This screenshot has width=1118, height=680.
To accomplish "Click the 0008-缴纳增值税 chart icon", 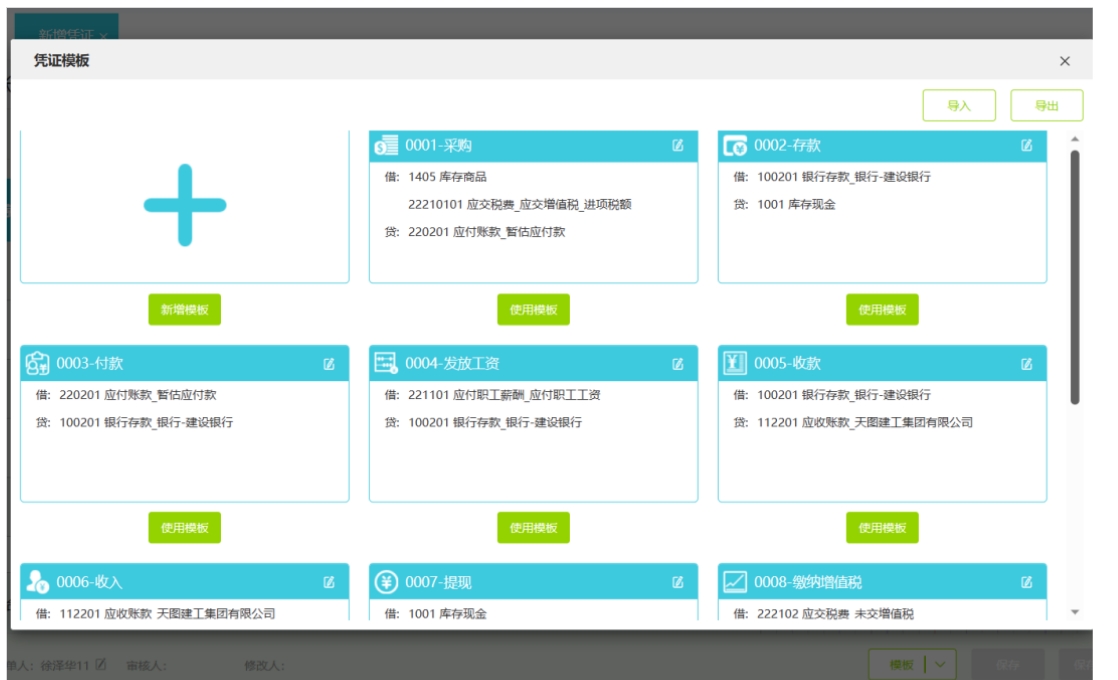I will pyautogui.click(x=734, y=582).
